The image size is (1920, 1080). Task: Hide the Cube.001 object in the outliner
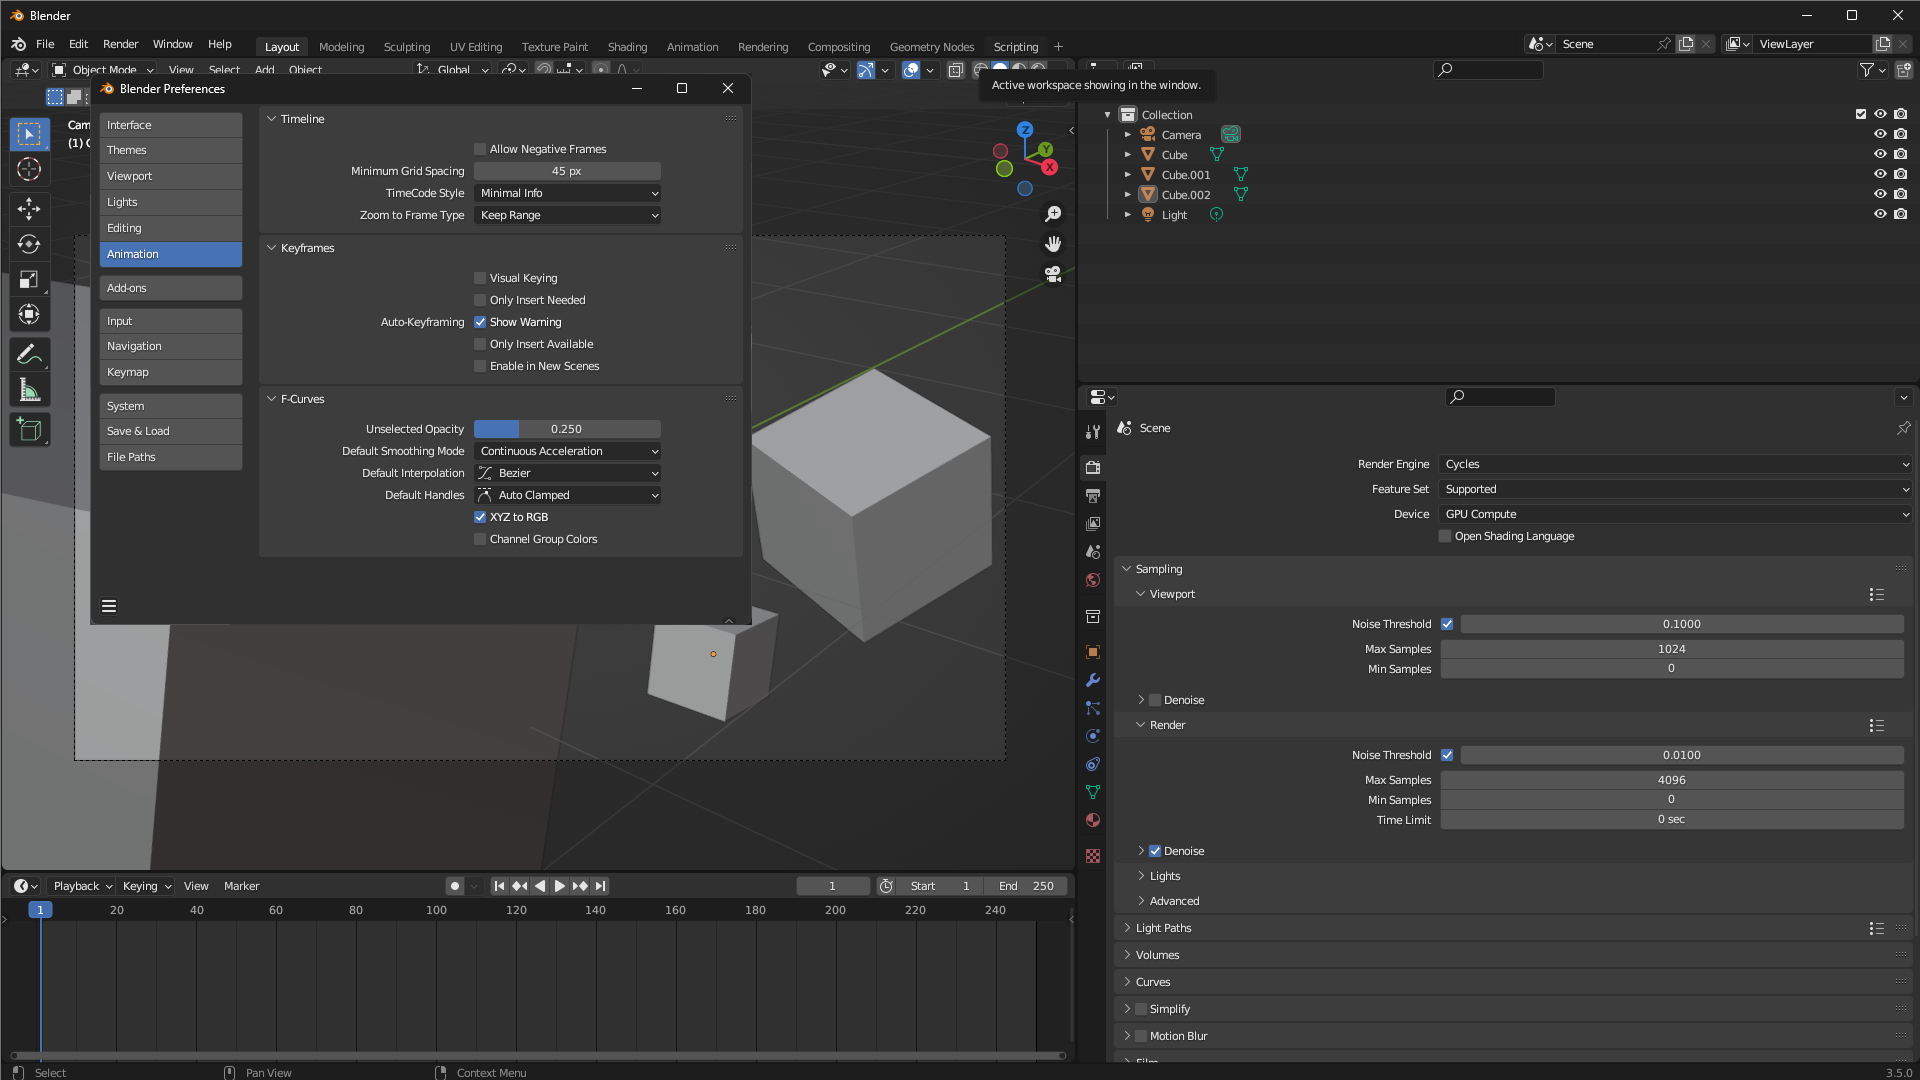[1880, 174]
